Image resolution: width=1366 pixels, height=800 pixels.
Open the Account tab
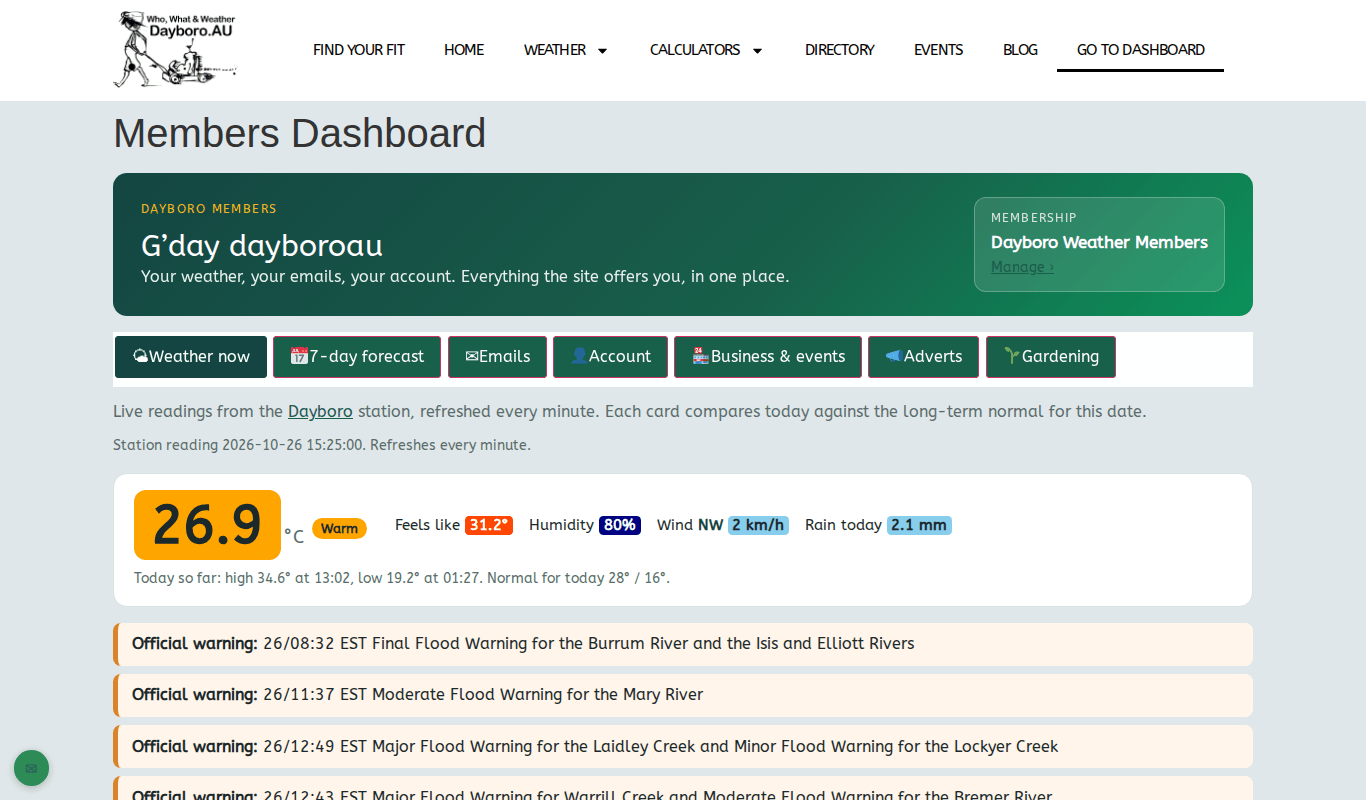[610, 357]
